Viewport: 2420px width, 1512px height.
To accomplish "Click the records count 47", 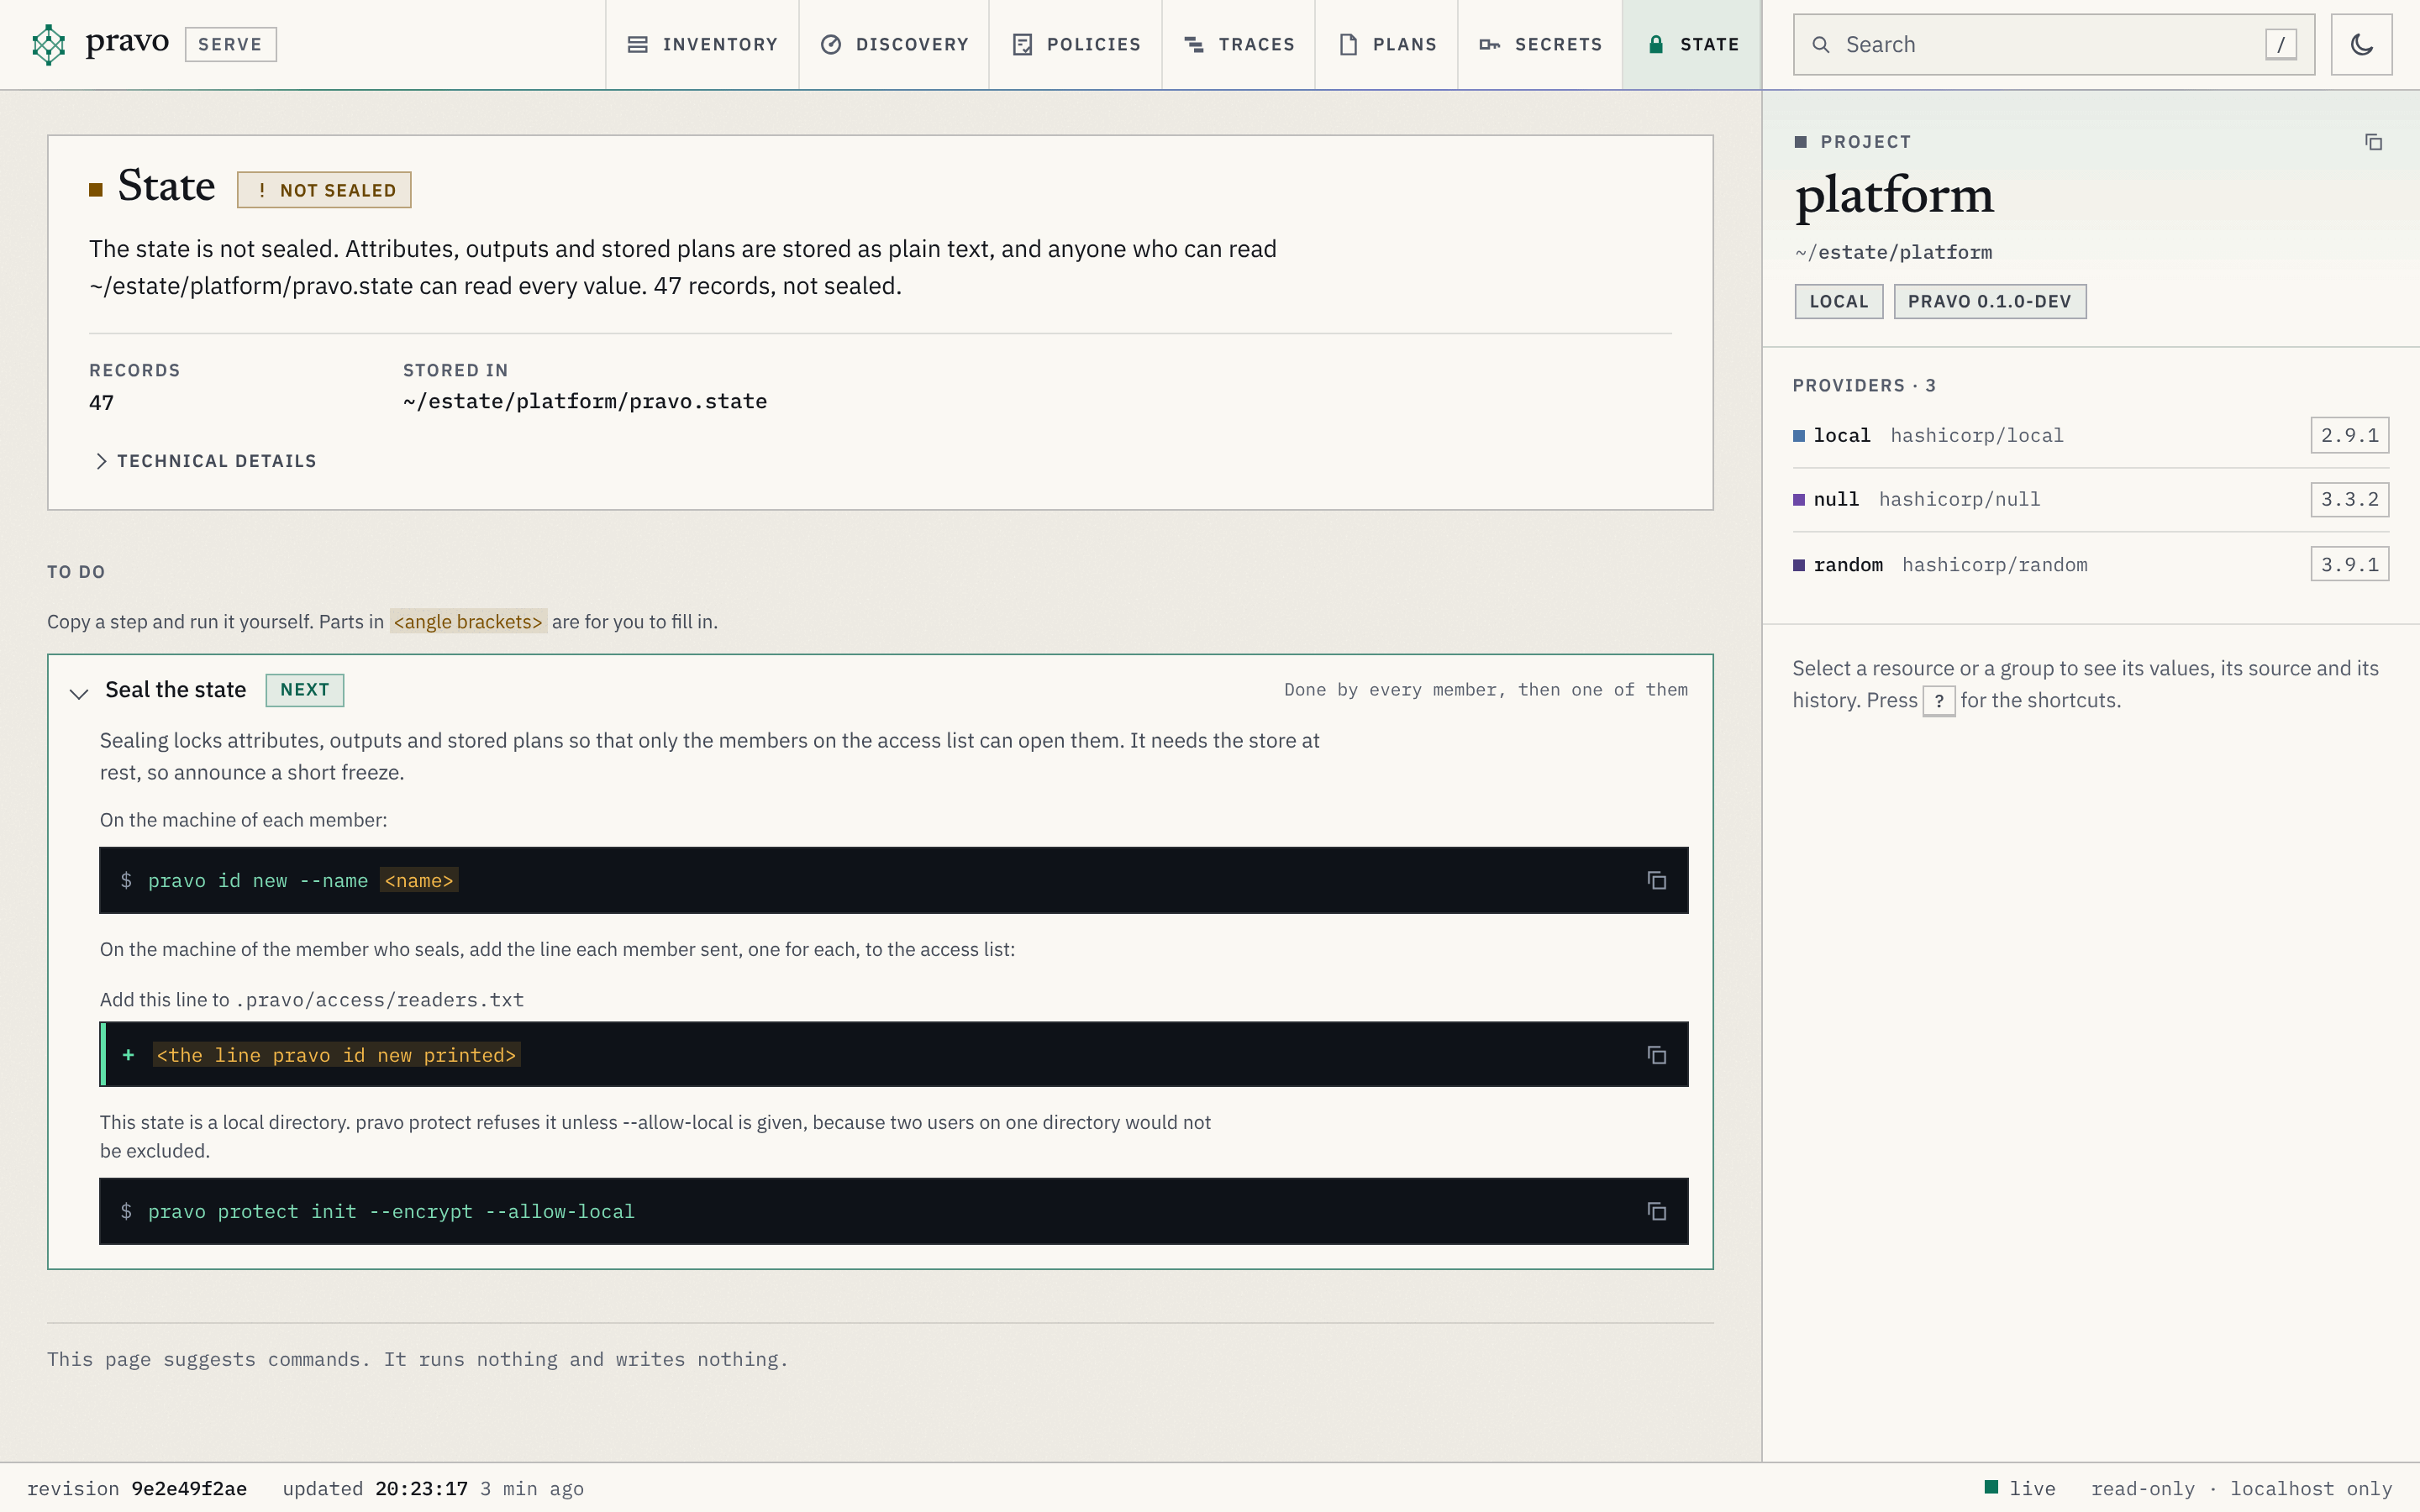I will tap(102, 403).
